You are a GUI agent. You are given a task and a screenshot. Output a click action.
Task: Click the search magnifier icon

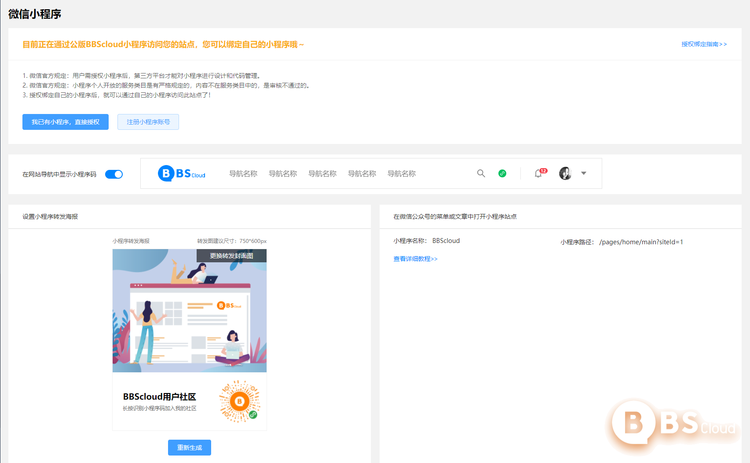click(x=481, y=173)
